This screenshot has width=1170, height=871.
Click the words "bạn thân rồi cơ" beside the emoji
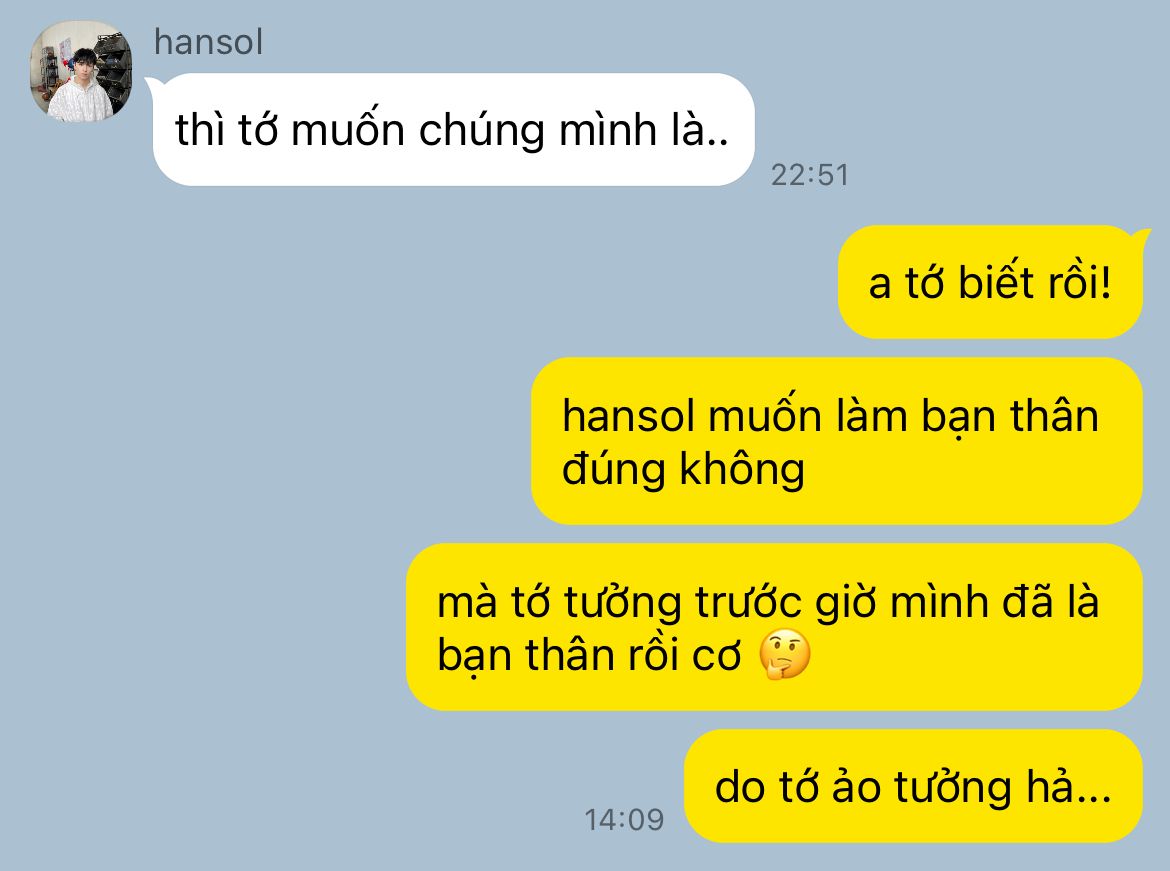pyautogui.click(x=589, y=655)
